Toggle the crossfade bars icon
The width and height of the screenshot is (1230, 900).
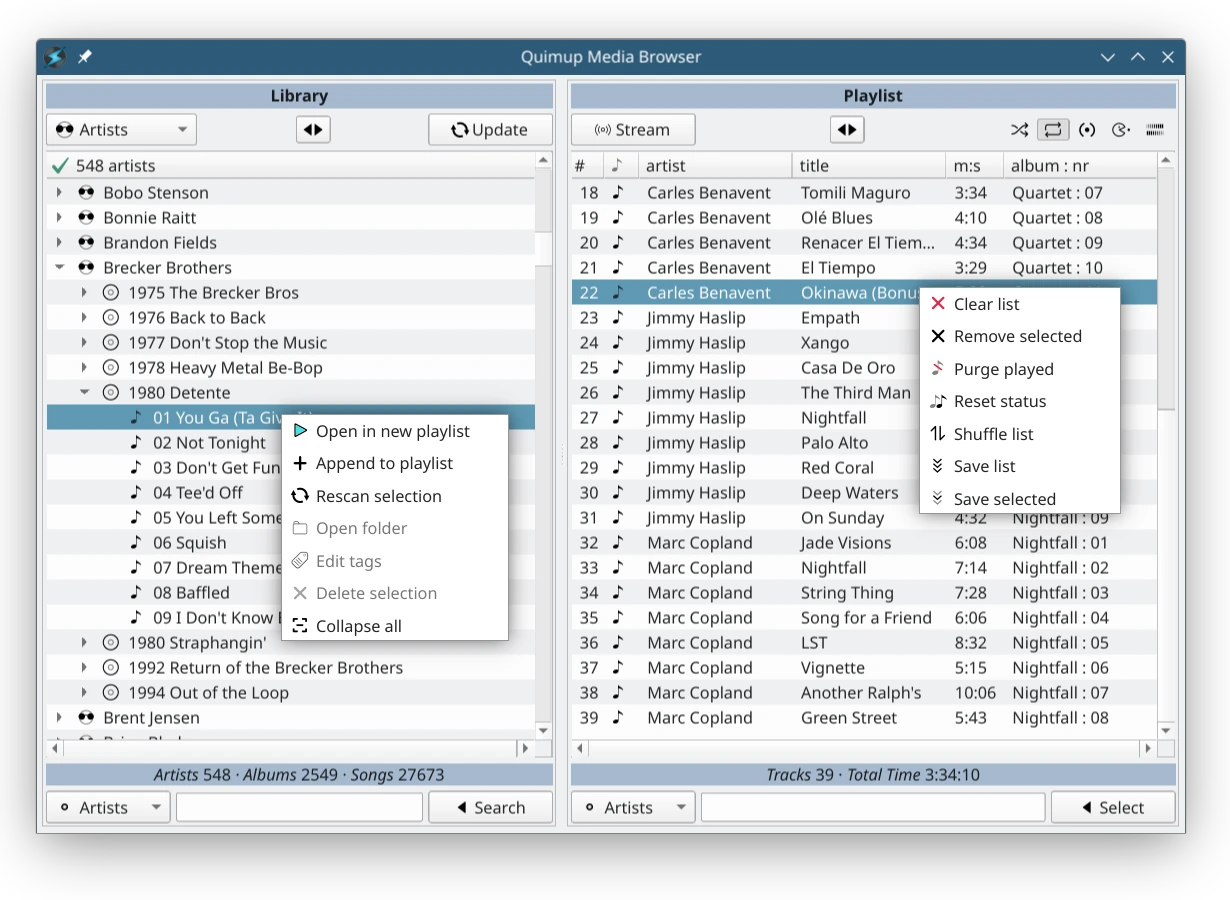[x=1155, y=130]
